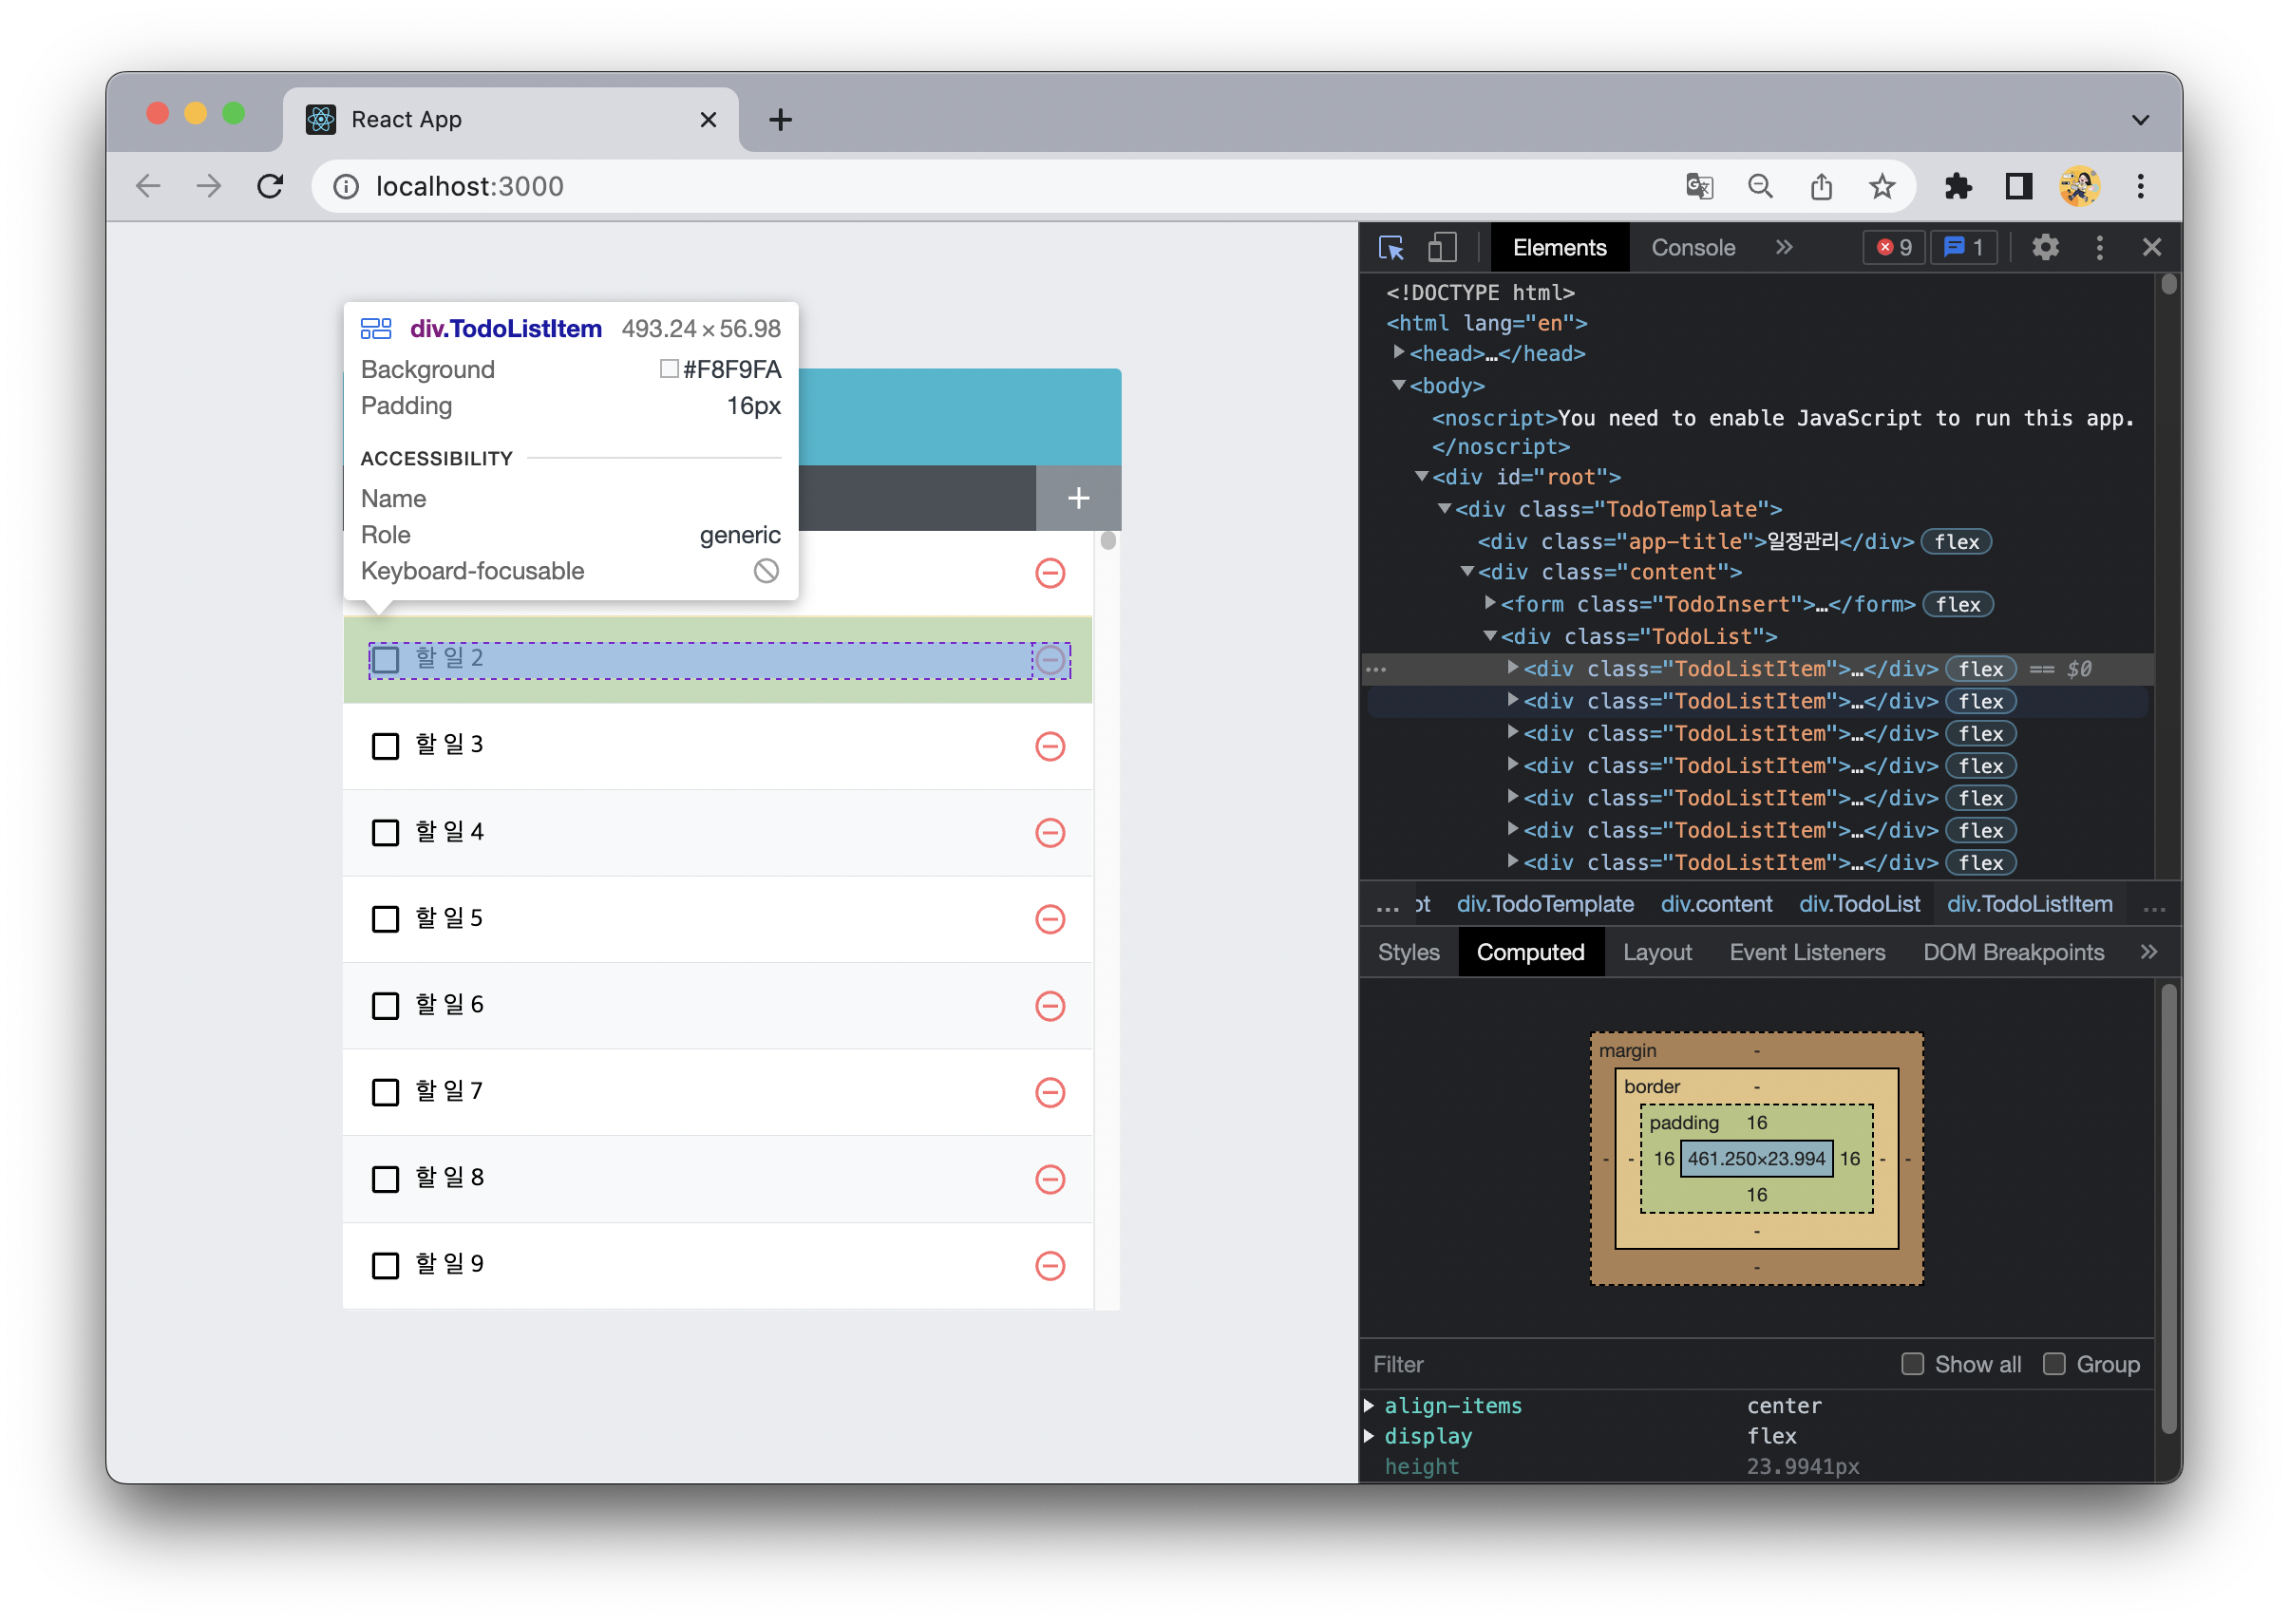Close the DevTools panel
The image size is (2289, 1624).
[2151, 247]
